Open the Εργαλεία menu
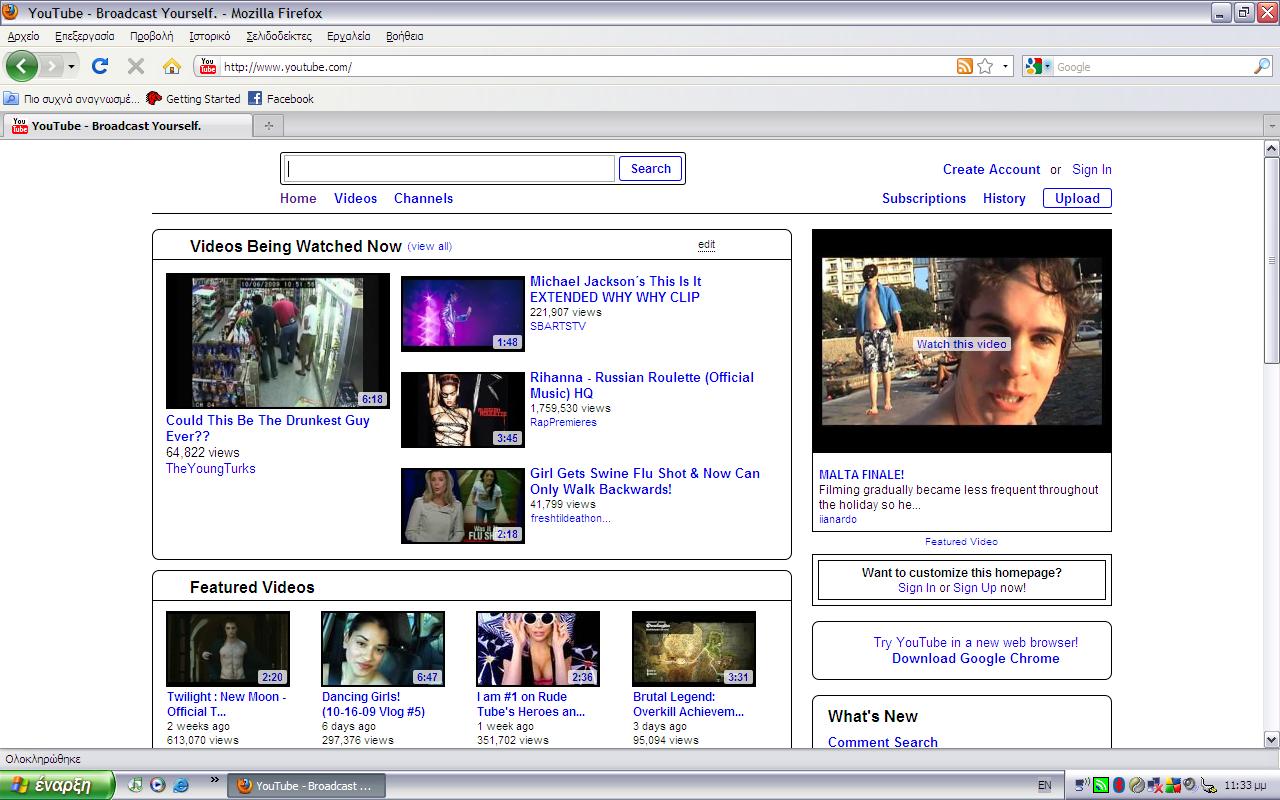 click(349, 36)
